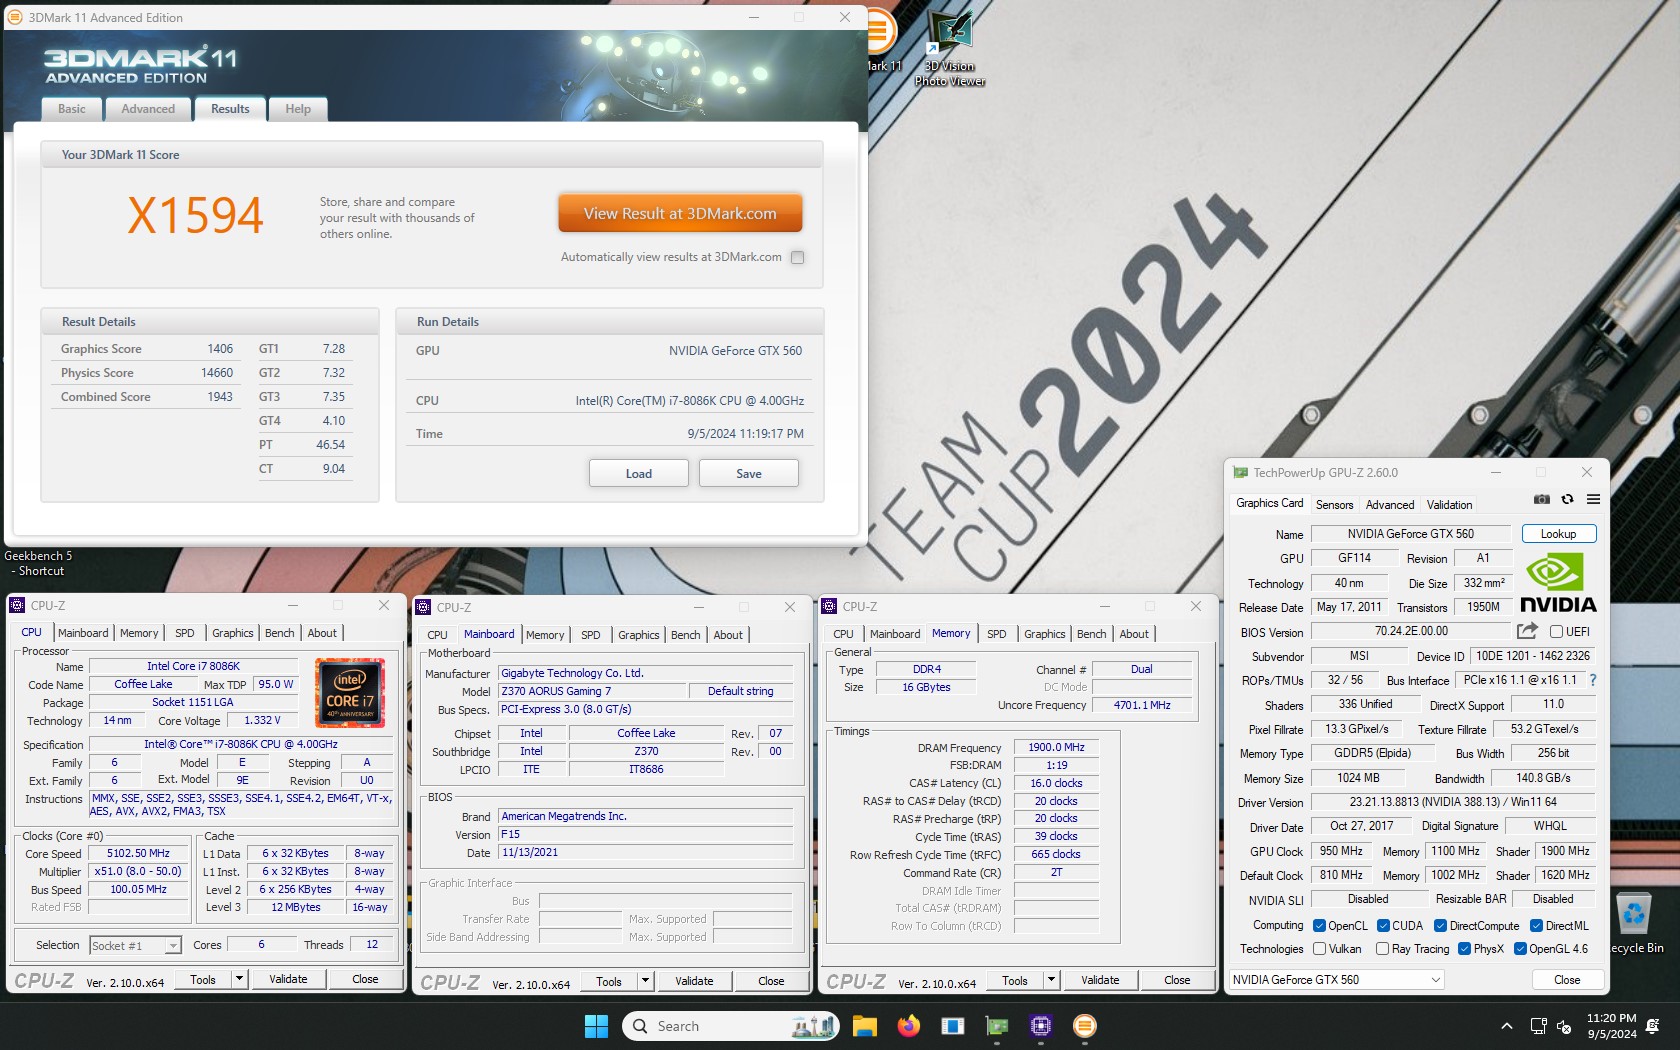Open Bench tab in CPU-Z CPU window
The image size is (1680, 1050).
[280, 633]
